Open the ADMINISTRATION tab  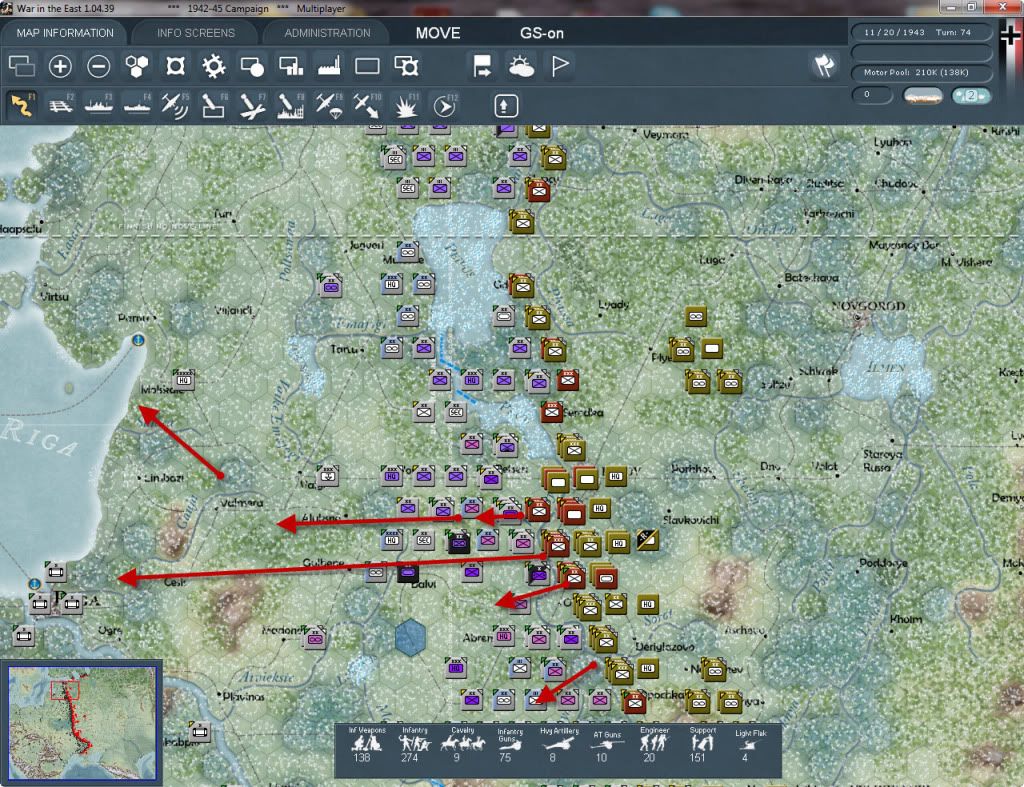327,33
